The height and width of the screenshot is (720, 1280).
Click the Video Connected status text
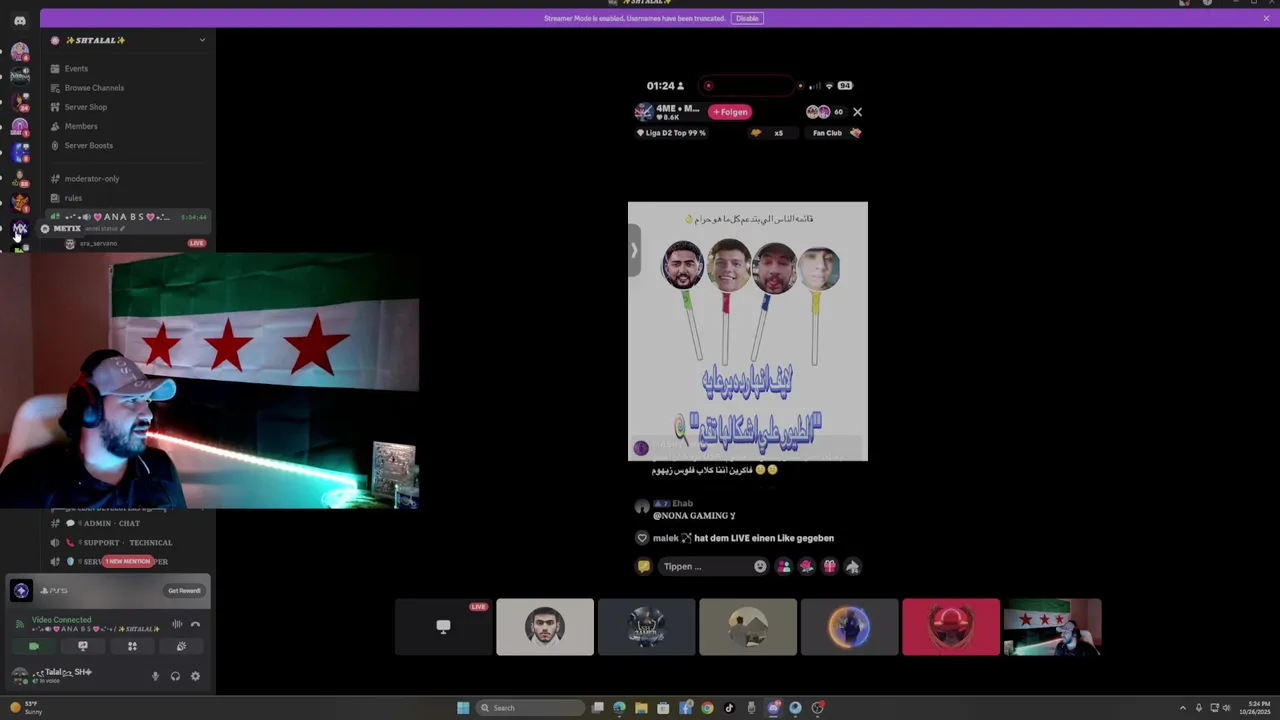(x=61, y=620)
